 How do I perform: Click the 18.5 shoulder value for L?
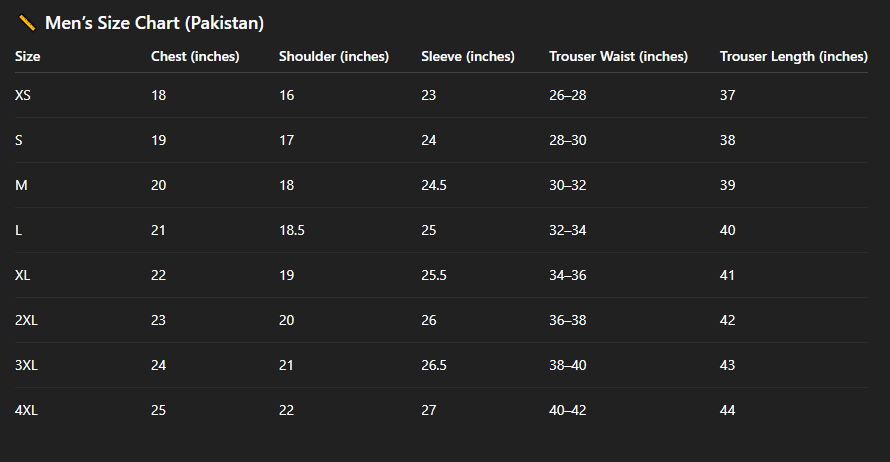tap(292, 230)
